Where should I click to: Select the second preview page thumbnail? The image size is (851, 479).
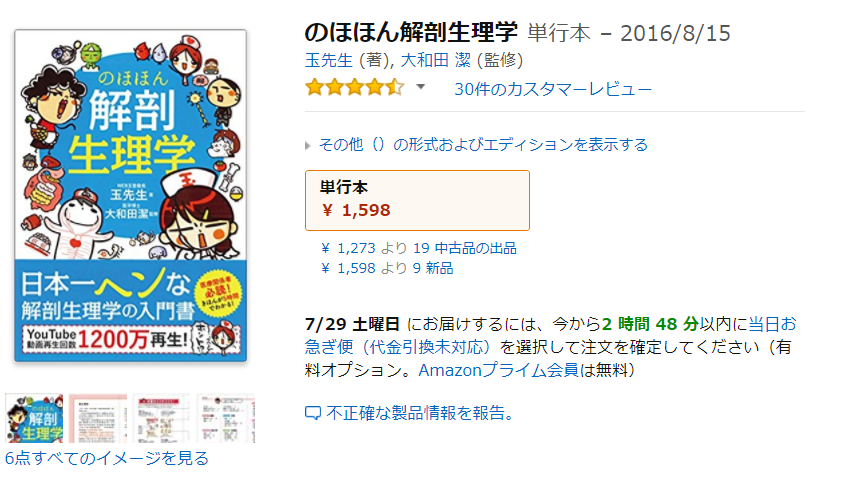[98, 418]
